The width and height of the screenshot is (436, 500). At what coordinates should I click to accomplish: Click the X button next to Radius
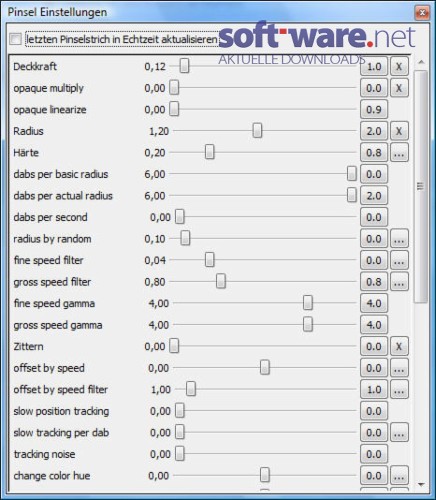(399, 131)
